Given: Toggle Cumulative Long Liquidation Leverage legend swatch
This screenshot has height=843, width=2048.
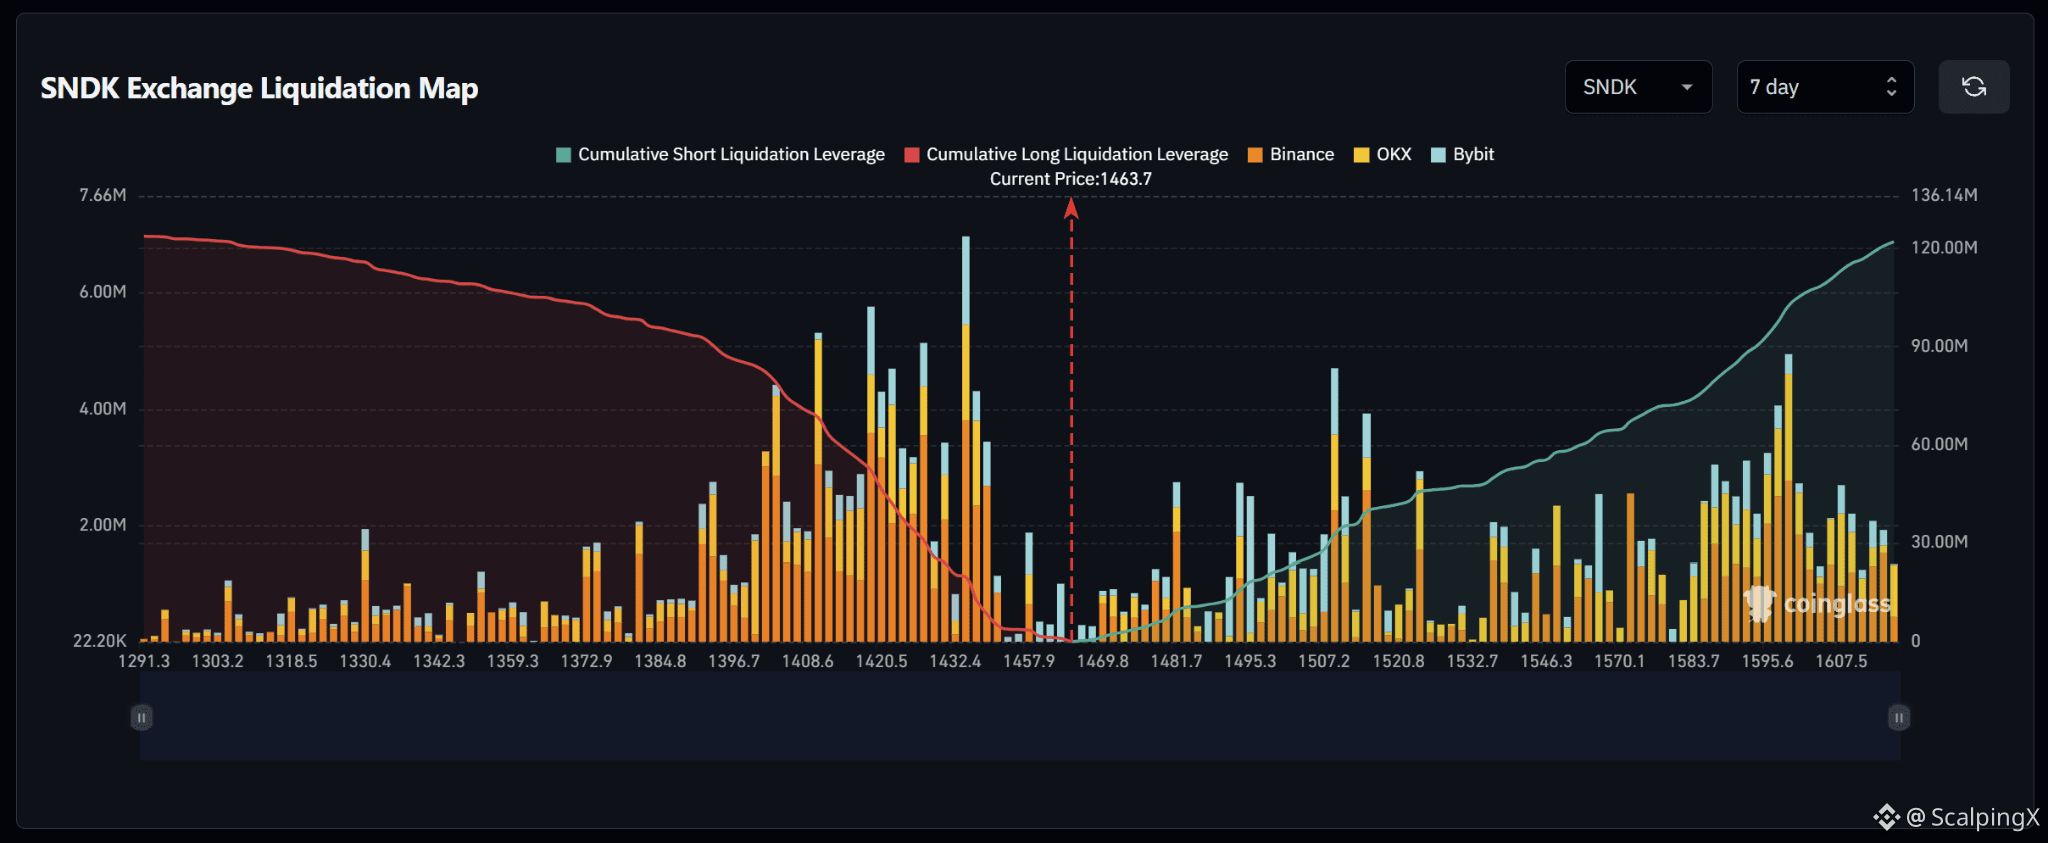Looking at the screenshot, I should (x=912, y=155).
